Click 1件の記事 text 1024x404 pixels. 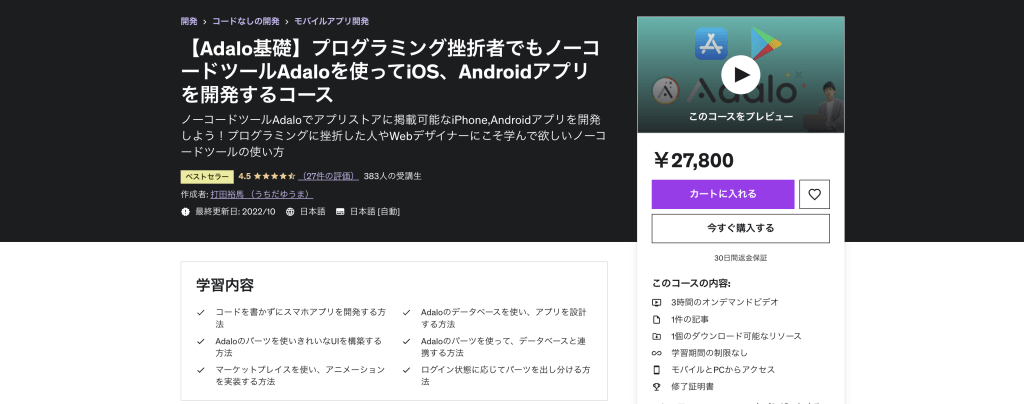click(x=690, y=319)
